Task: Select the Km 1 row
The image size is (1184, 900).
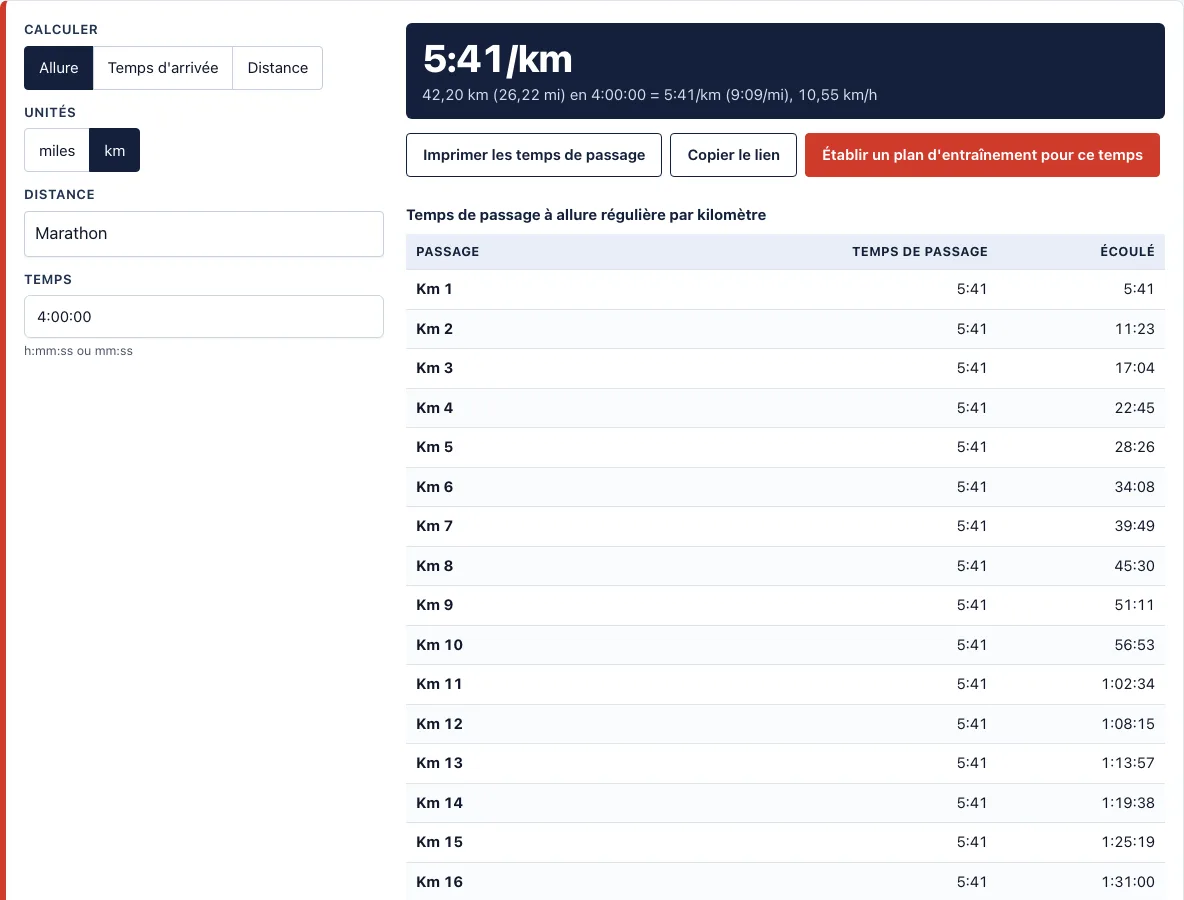Action: (x=785, y=289)
